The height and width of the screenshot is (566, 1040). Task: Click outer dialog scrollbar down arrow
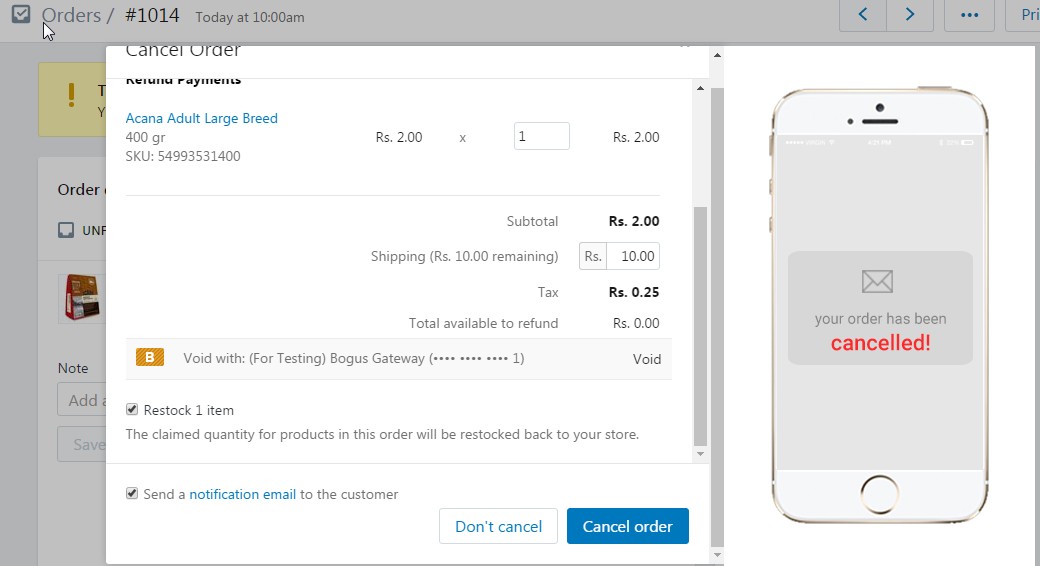point(717,555)
